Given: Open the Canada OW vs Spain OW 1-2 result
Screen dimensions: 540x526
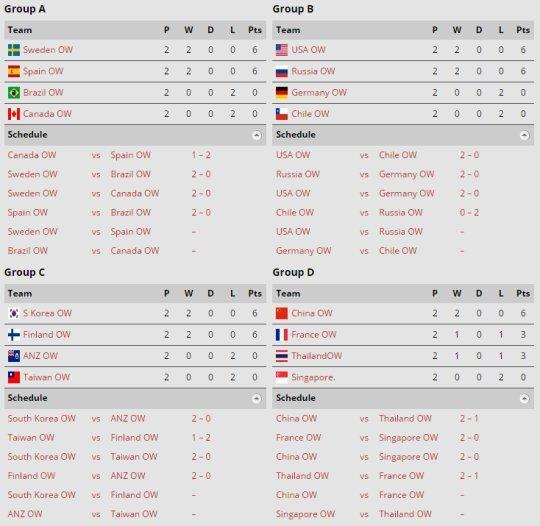Looking at the screenshot, I should point(201,155).
